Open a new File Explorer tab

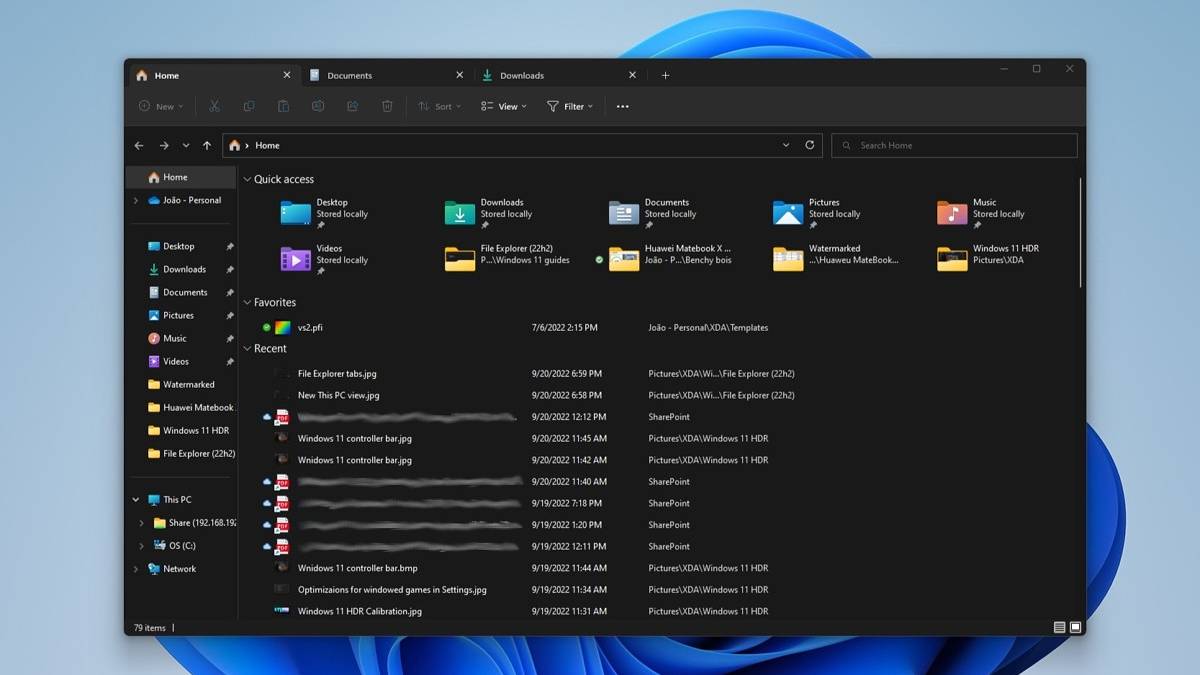point(666,74)
